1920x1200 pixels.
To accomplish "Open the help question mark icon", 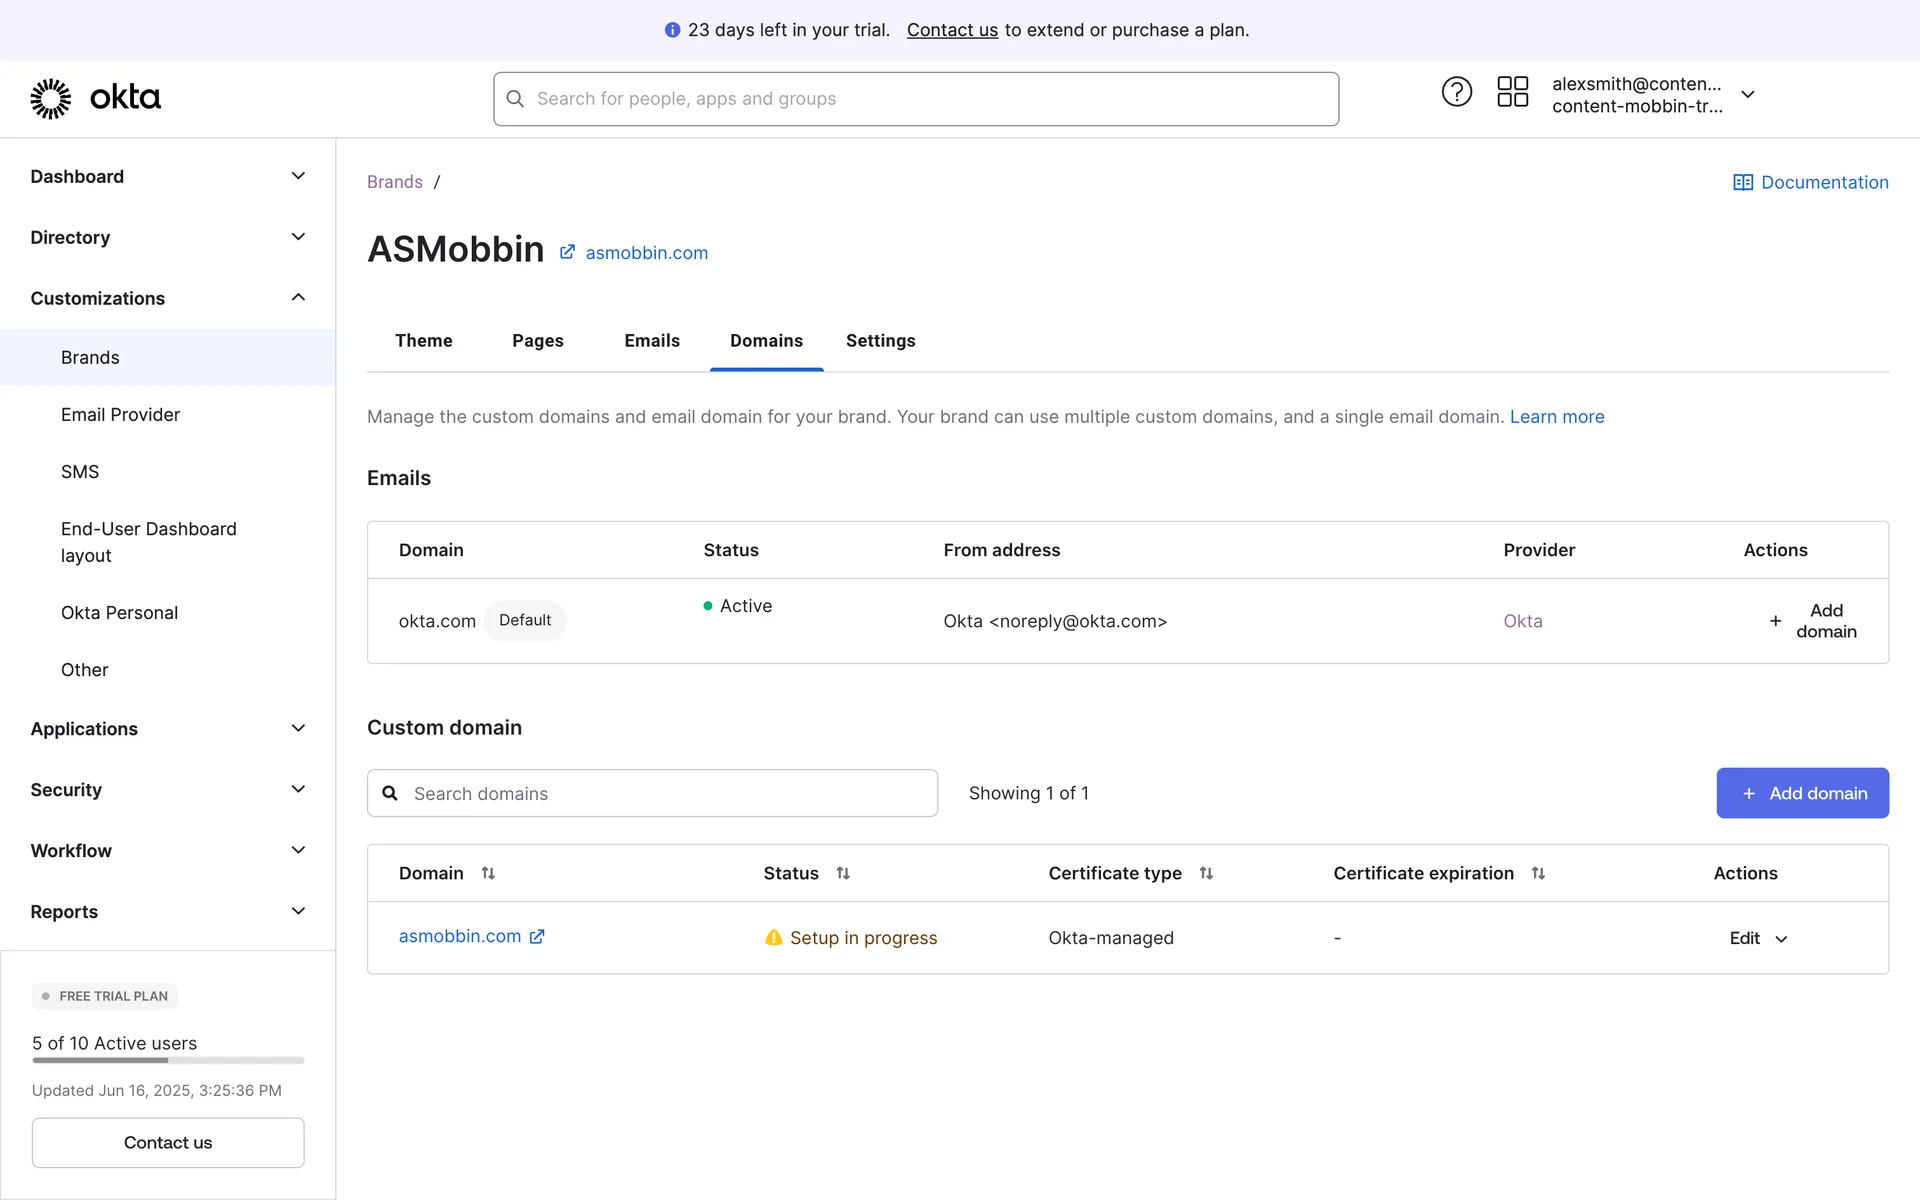I will click(x=1456, y=92).
